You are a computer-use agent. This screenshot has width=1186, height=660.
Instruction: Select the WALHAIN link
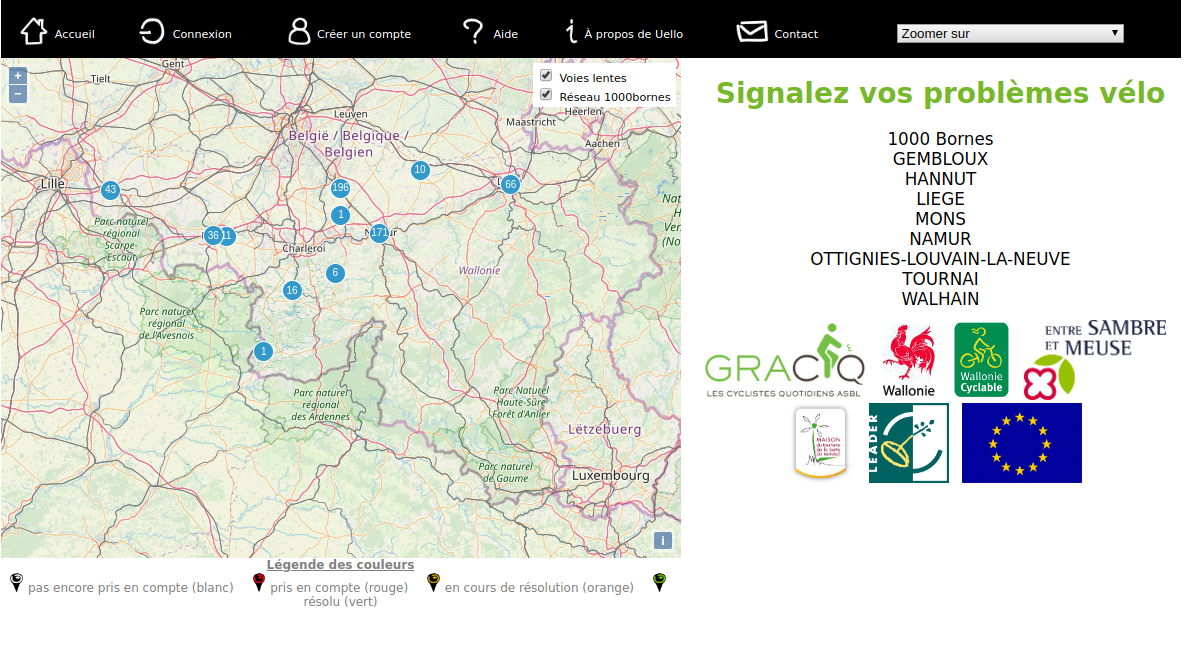coord(940,299)
